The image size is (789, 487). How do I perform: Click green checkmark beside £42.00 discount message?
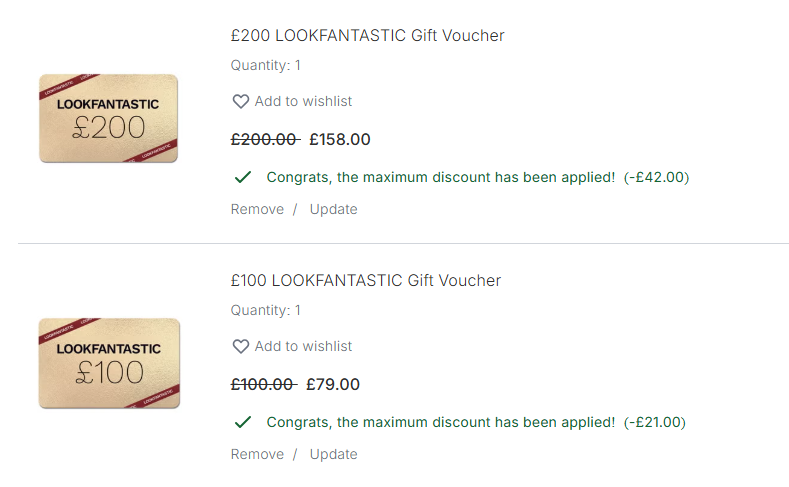tap(242, 177)
